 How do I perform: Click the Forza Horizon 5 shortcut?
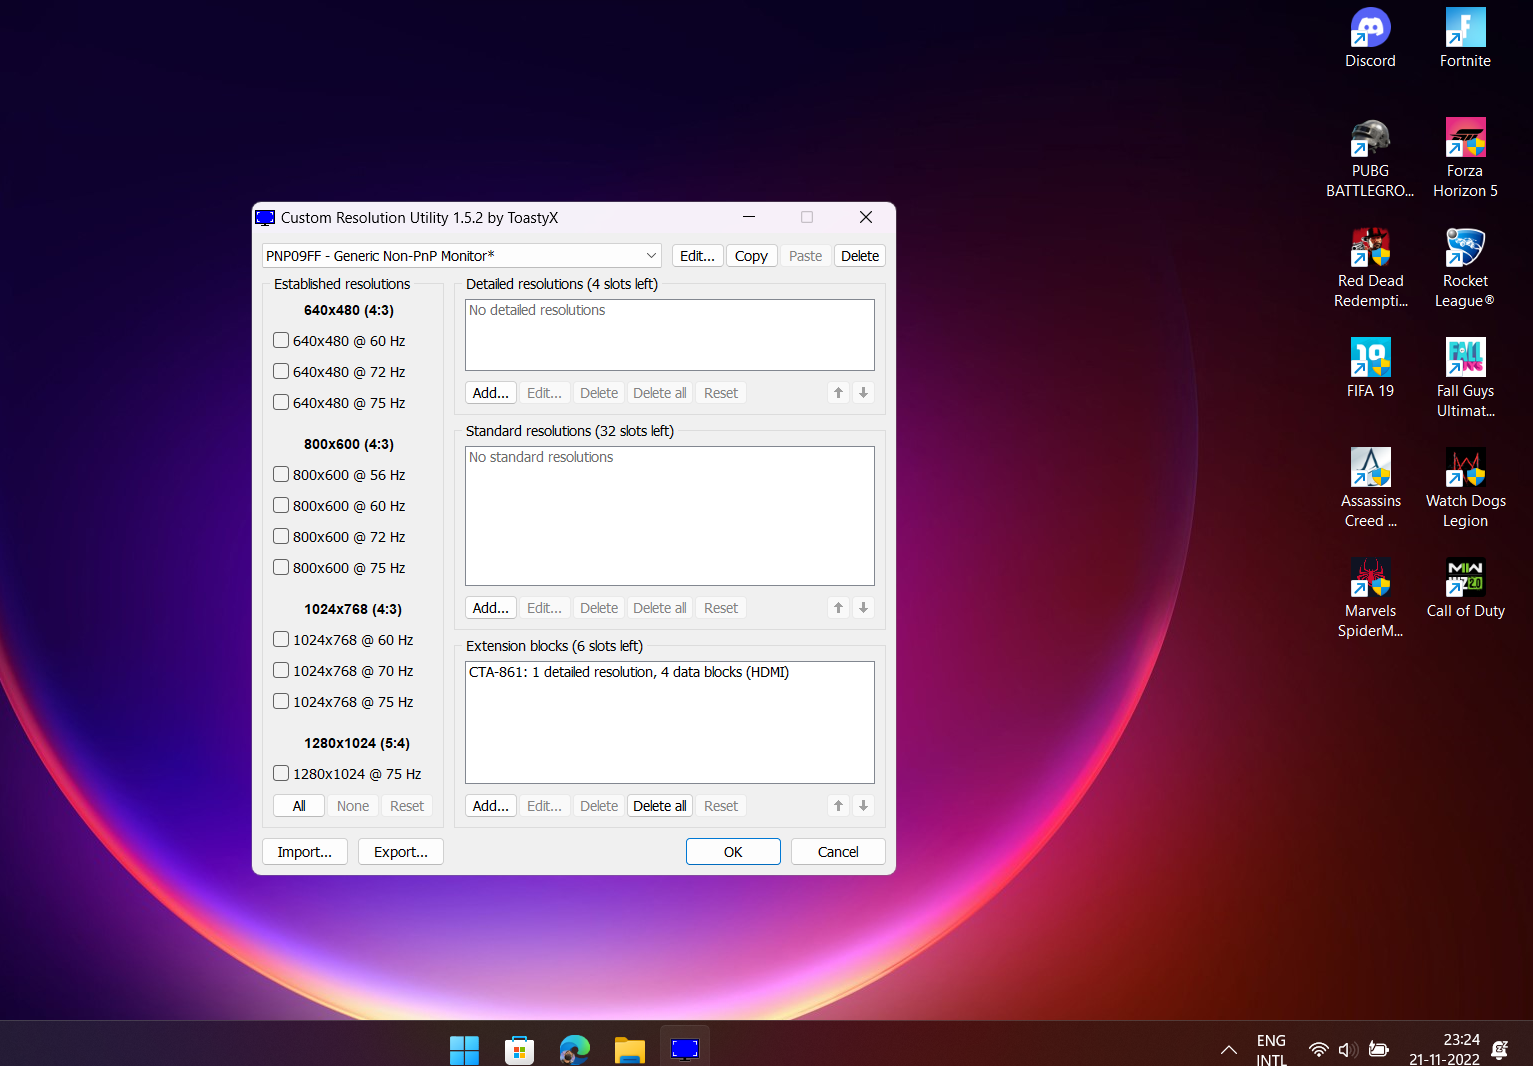coord(1465,139)
